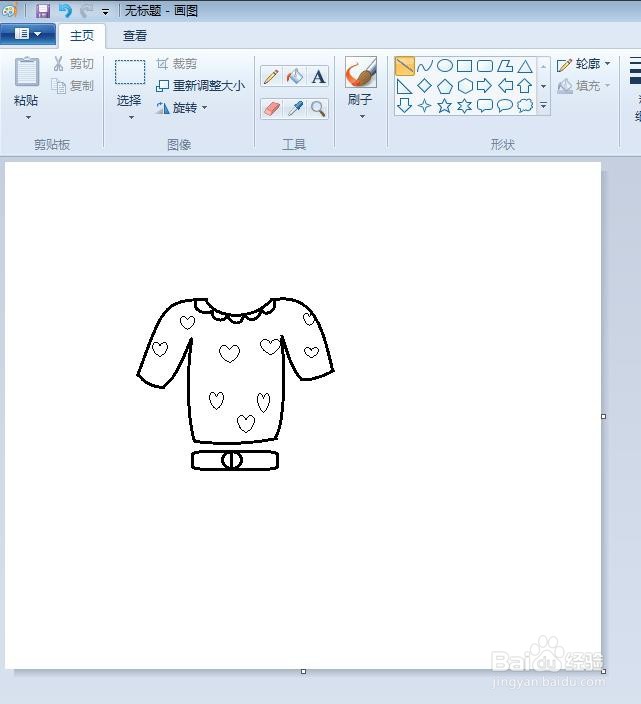Viewport: 641px width, 704px height.
Task: Click the Redo arrow in title bar
Action: [87, 10]
